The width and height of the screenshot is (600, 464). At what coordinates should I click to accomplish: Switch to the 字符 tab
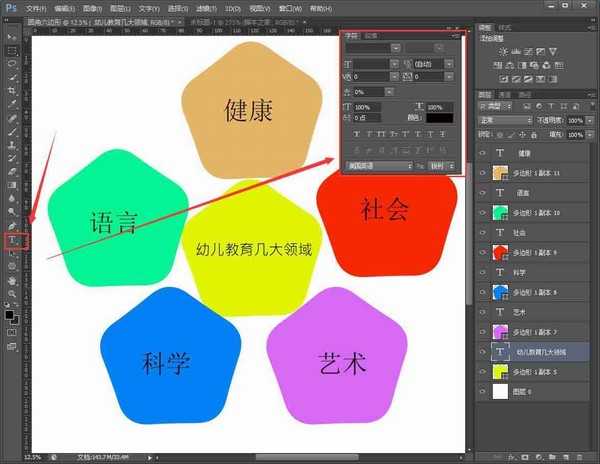point(351,35)
